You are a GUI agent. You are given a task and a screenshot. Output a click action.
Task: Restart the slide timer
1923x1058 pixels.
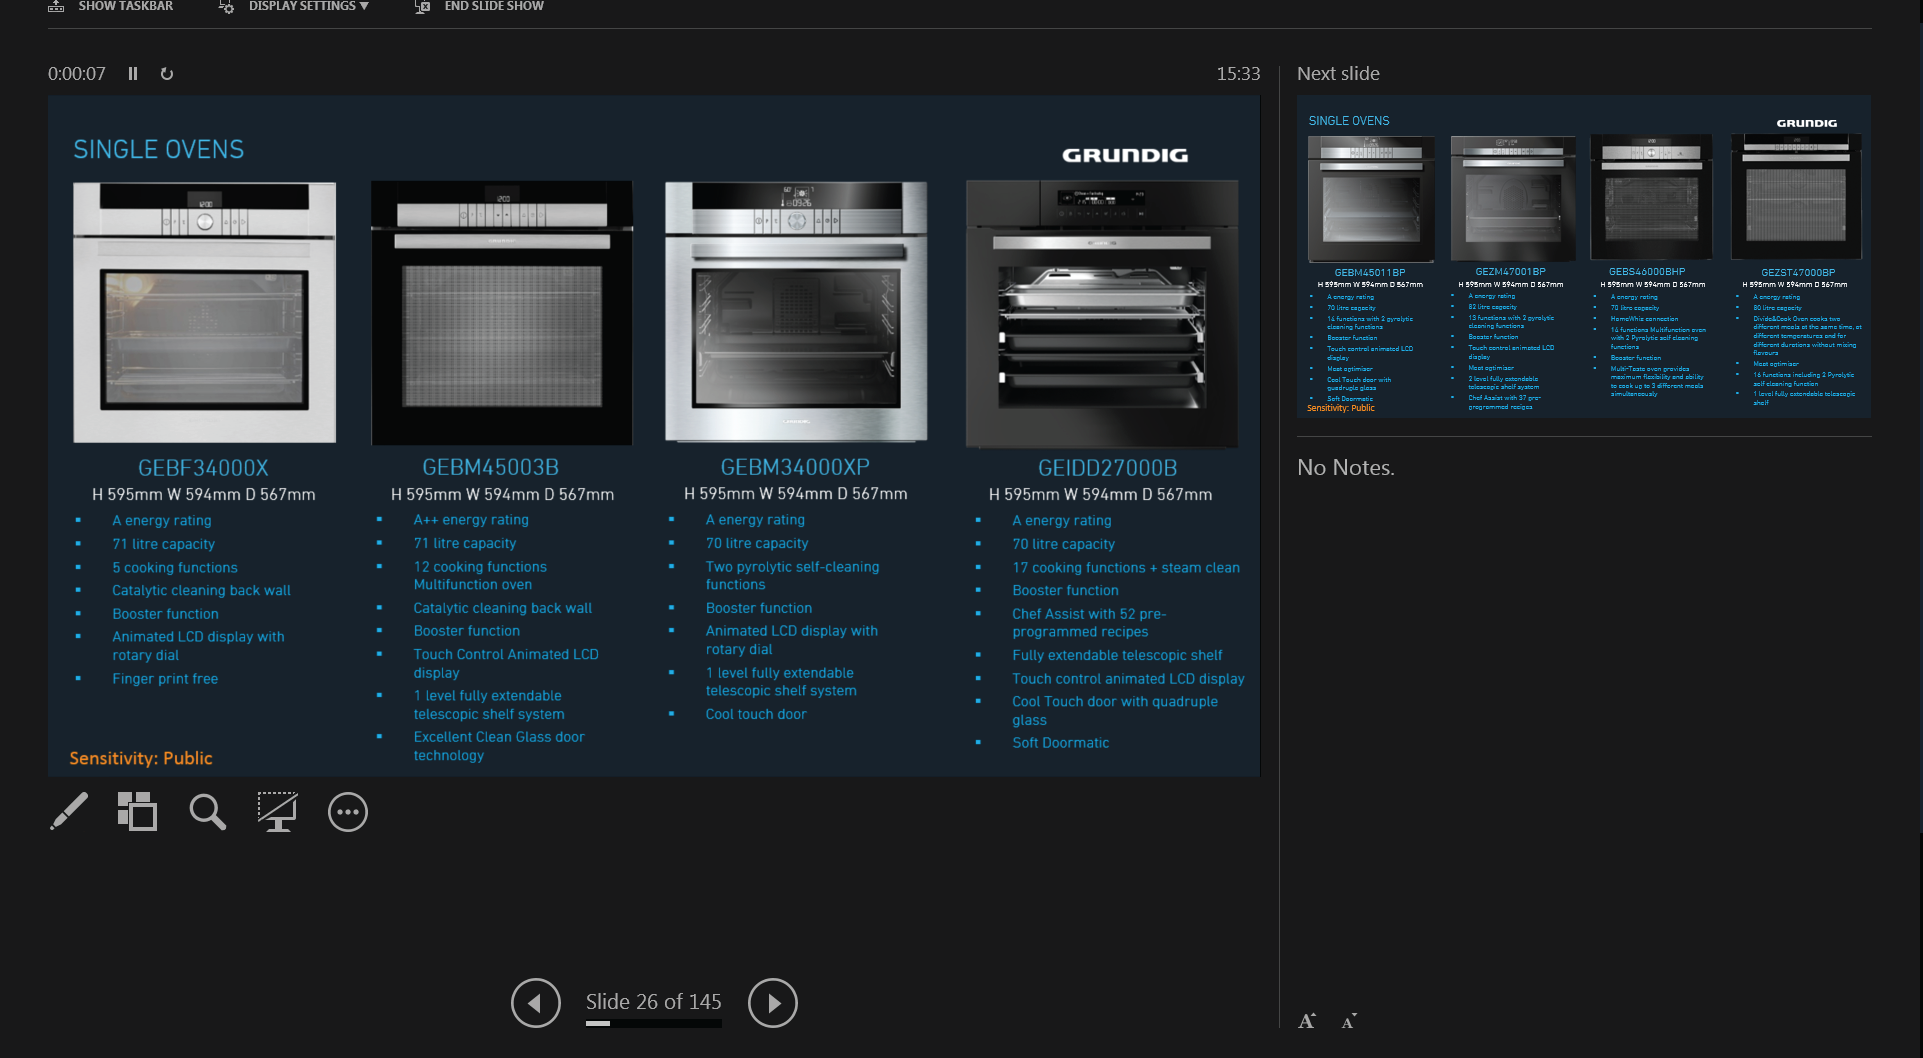[167, 74]
